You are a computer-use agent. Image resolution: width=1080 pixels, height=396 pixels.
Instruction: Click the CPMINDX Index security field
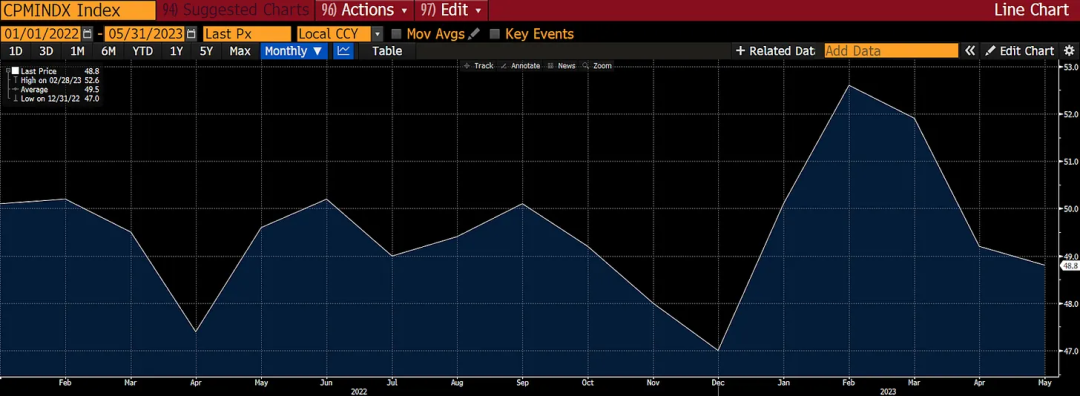pos(77,10)
